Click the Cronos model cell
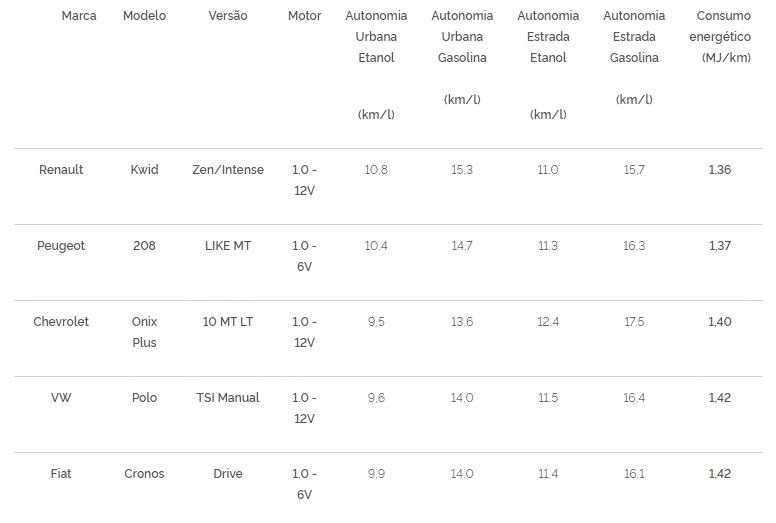Image resolution: width=776 pixels, height=523 pixels. [x=144, y=474]
